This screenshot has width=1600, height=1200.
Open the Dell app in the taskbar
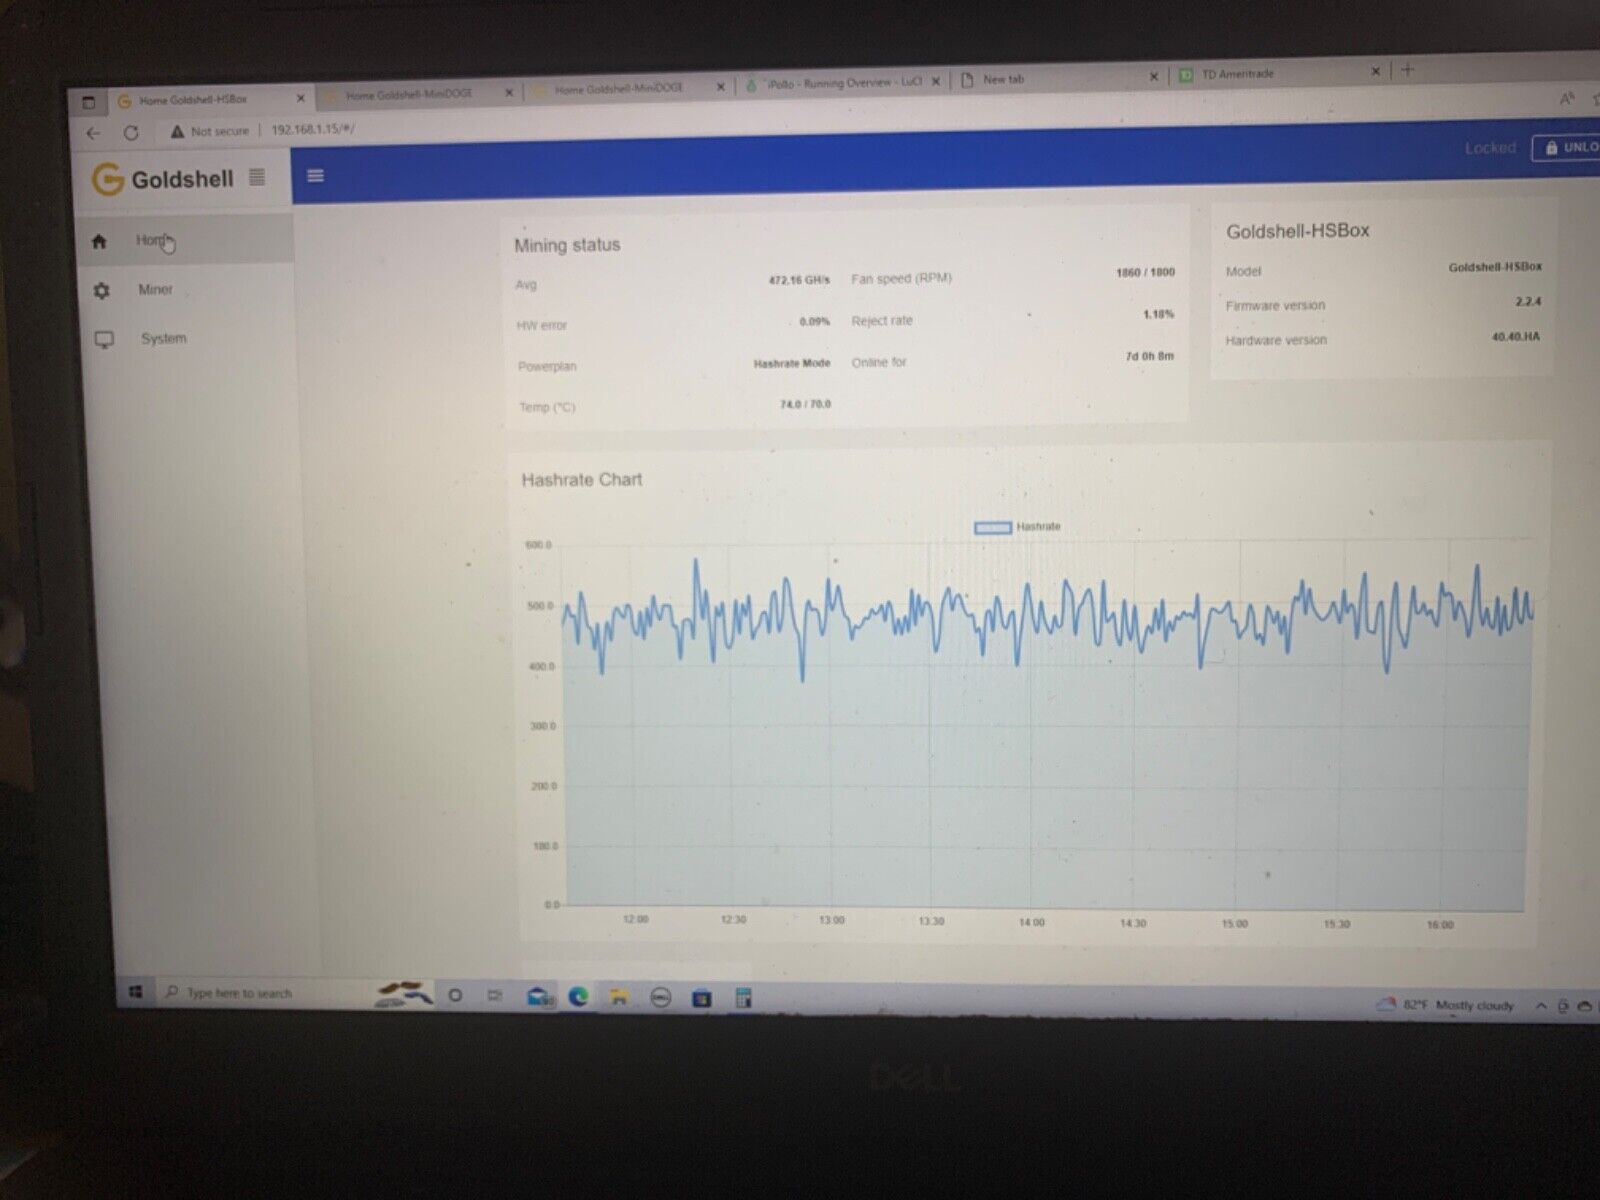click(x=660, y=997)
